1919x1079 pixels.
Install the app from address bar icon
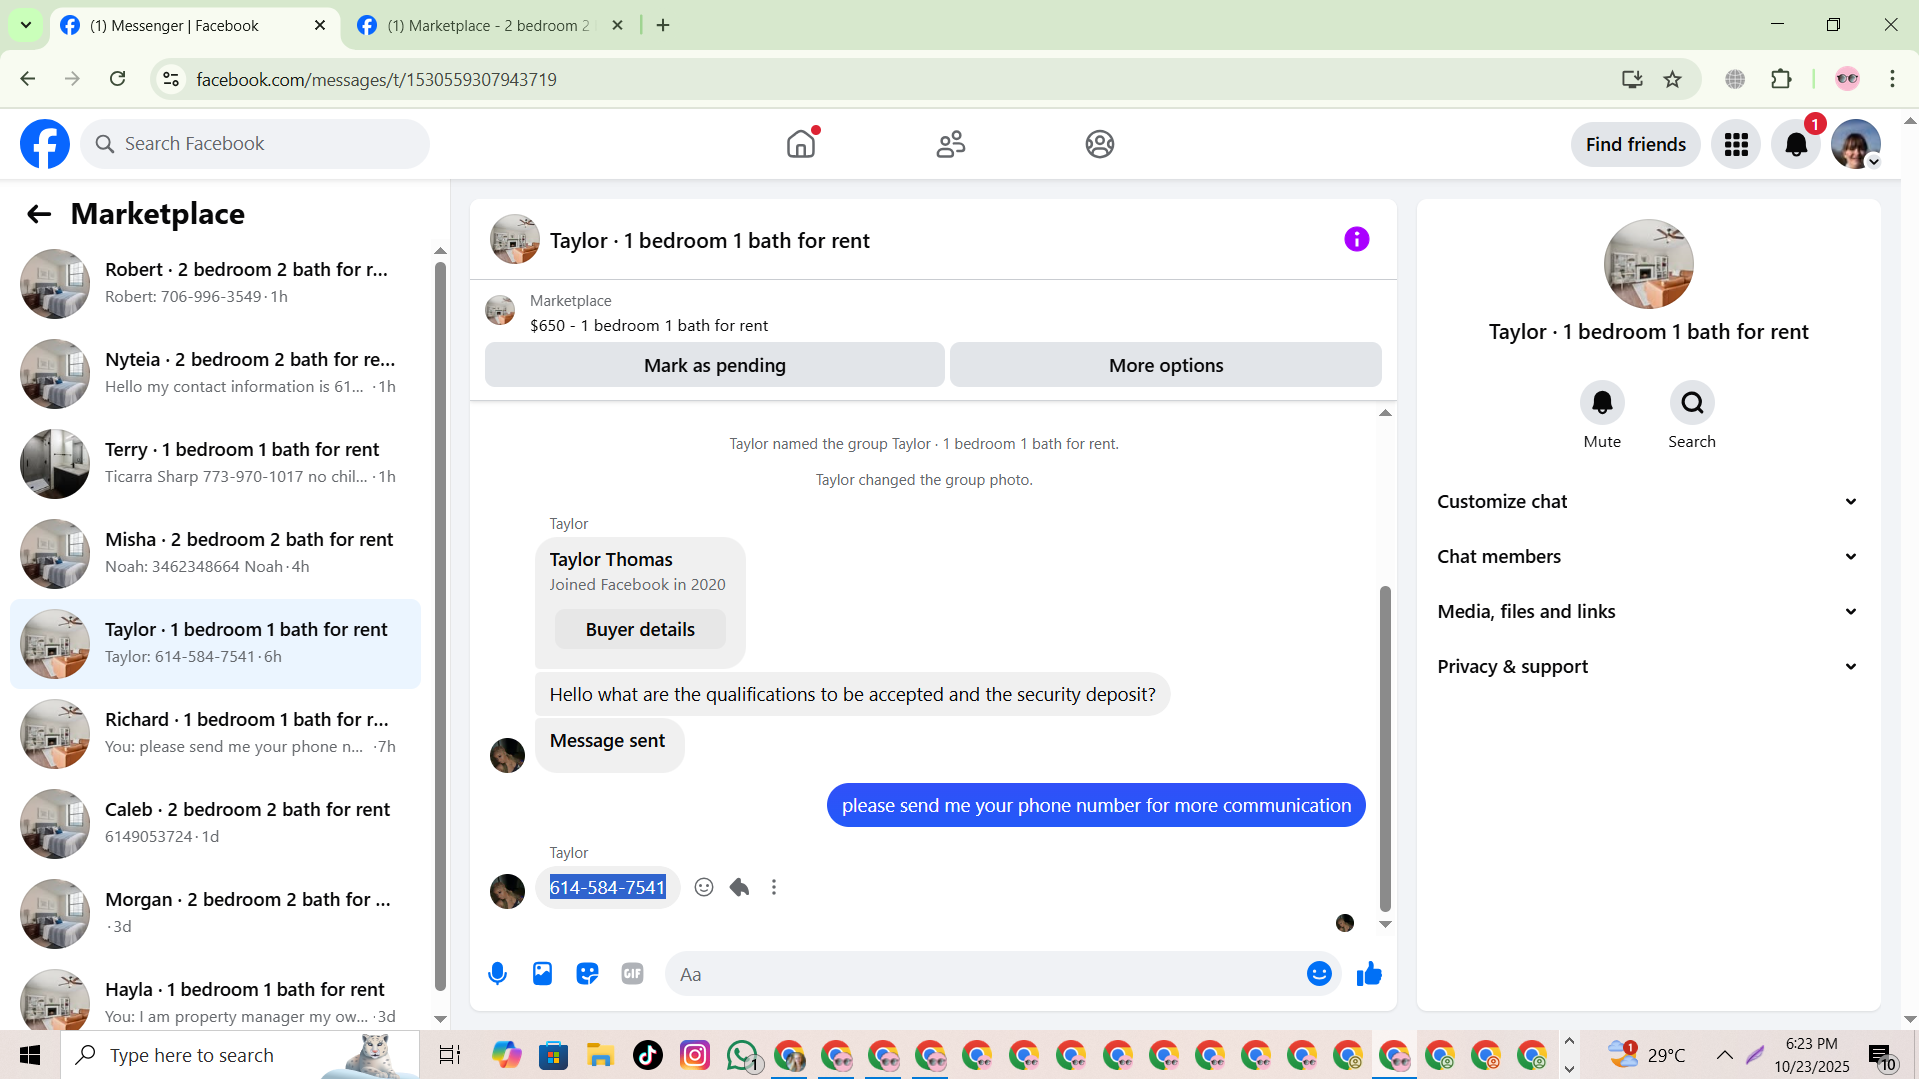pos(1632,79)
